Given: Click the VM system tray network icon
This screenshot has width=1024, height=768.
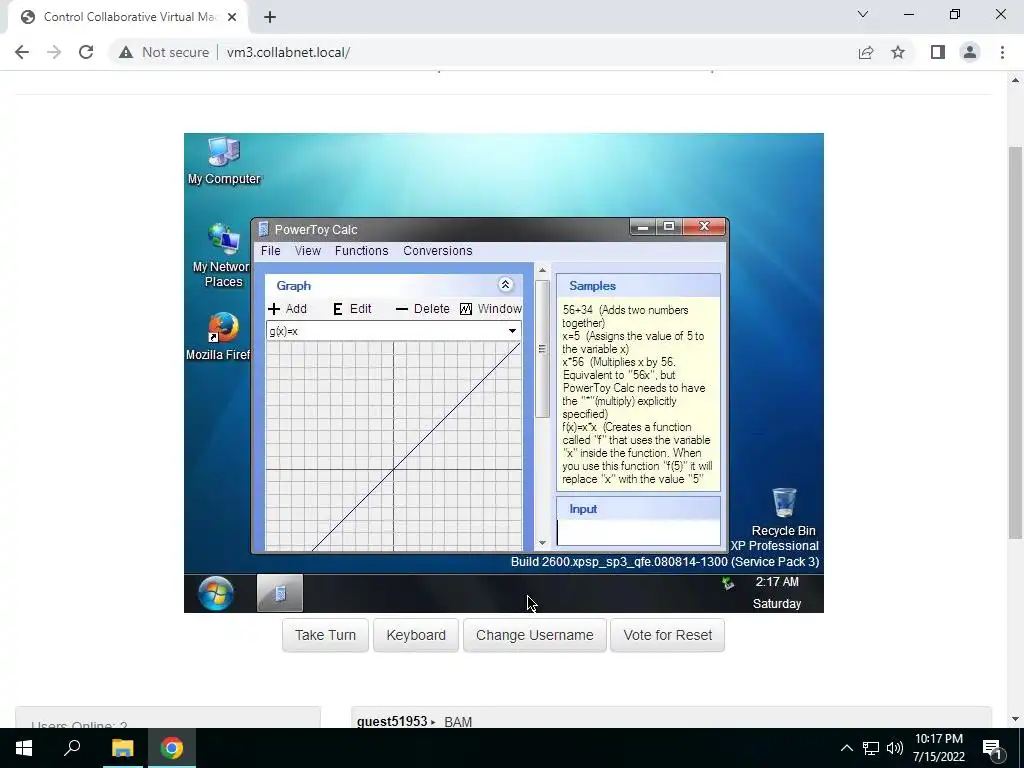Looking at the screenshot, I should [x=728, y=583].
